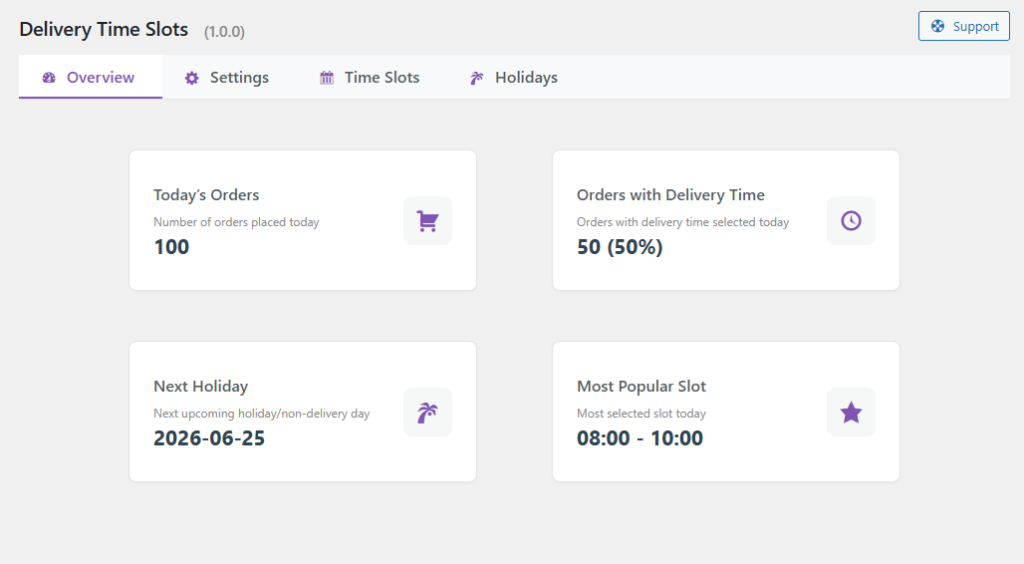The width and height of the screenshot is (1024, 564).
Task: Select the Overview tab
Action: pos(100,78)
